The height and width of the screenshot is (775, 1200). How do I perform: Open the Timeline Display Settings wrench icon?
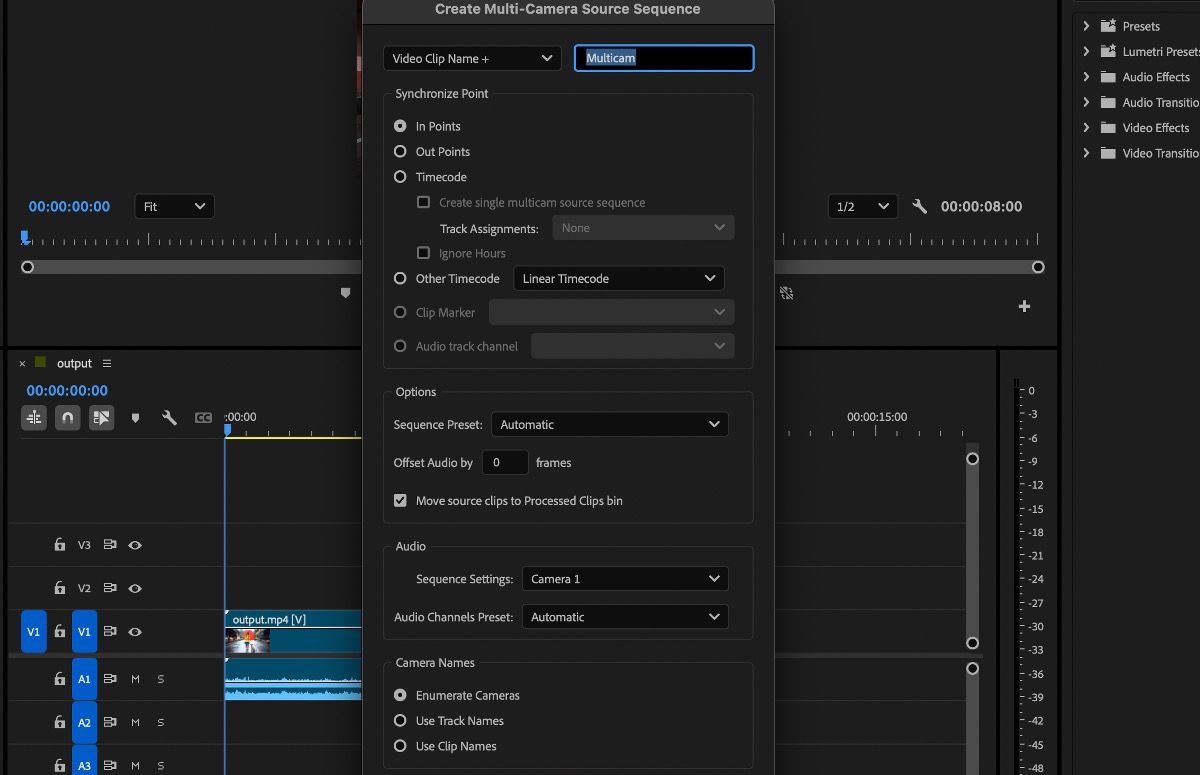click(168, 418)
